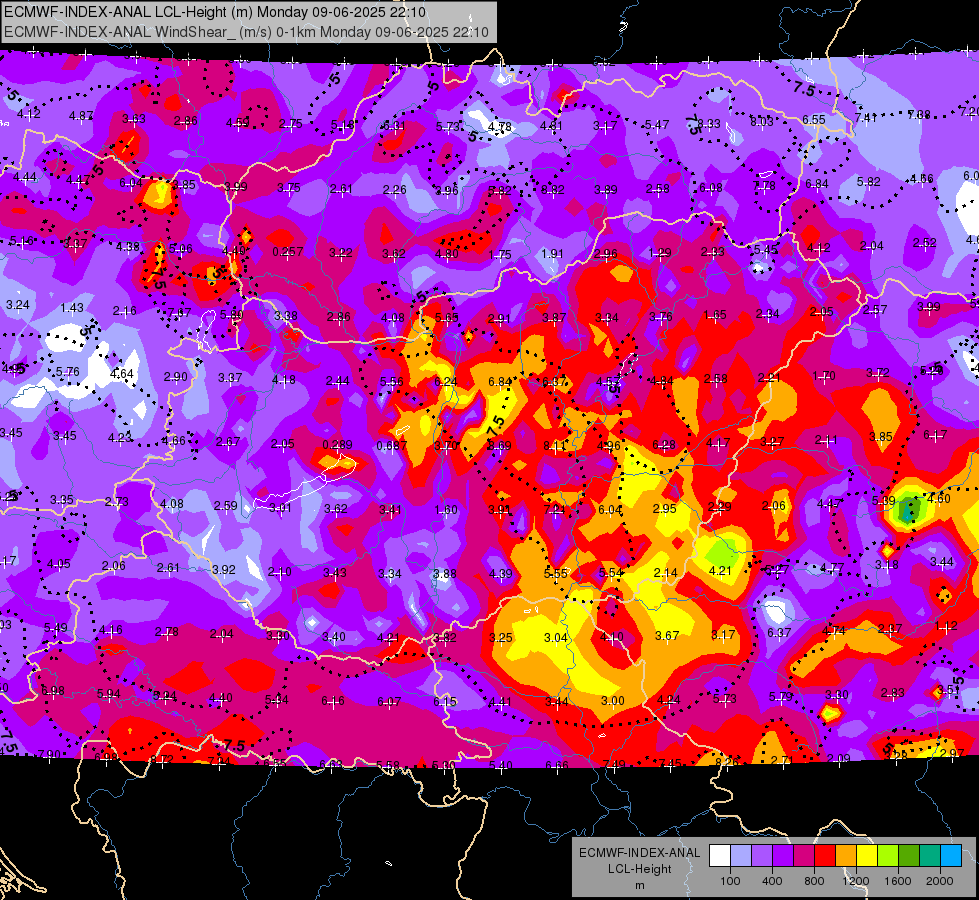Click the wind shear value '0.687'

[391, 446]
